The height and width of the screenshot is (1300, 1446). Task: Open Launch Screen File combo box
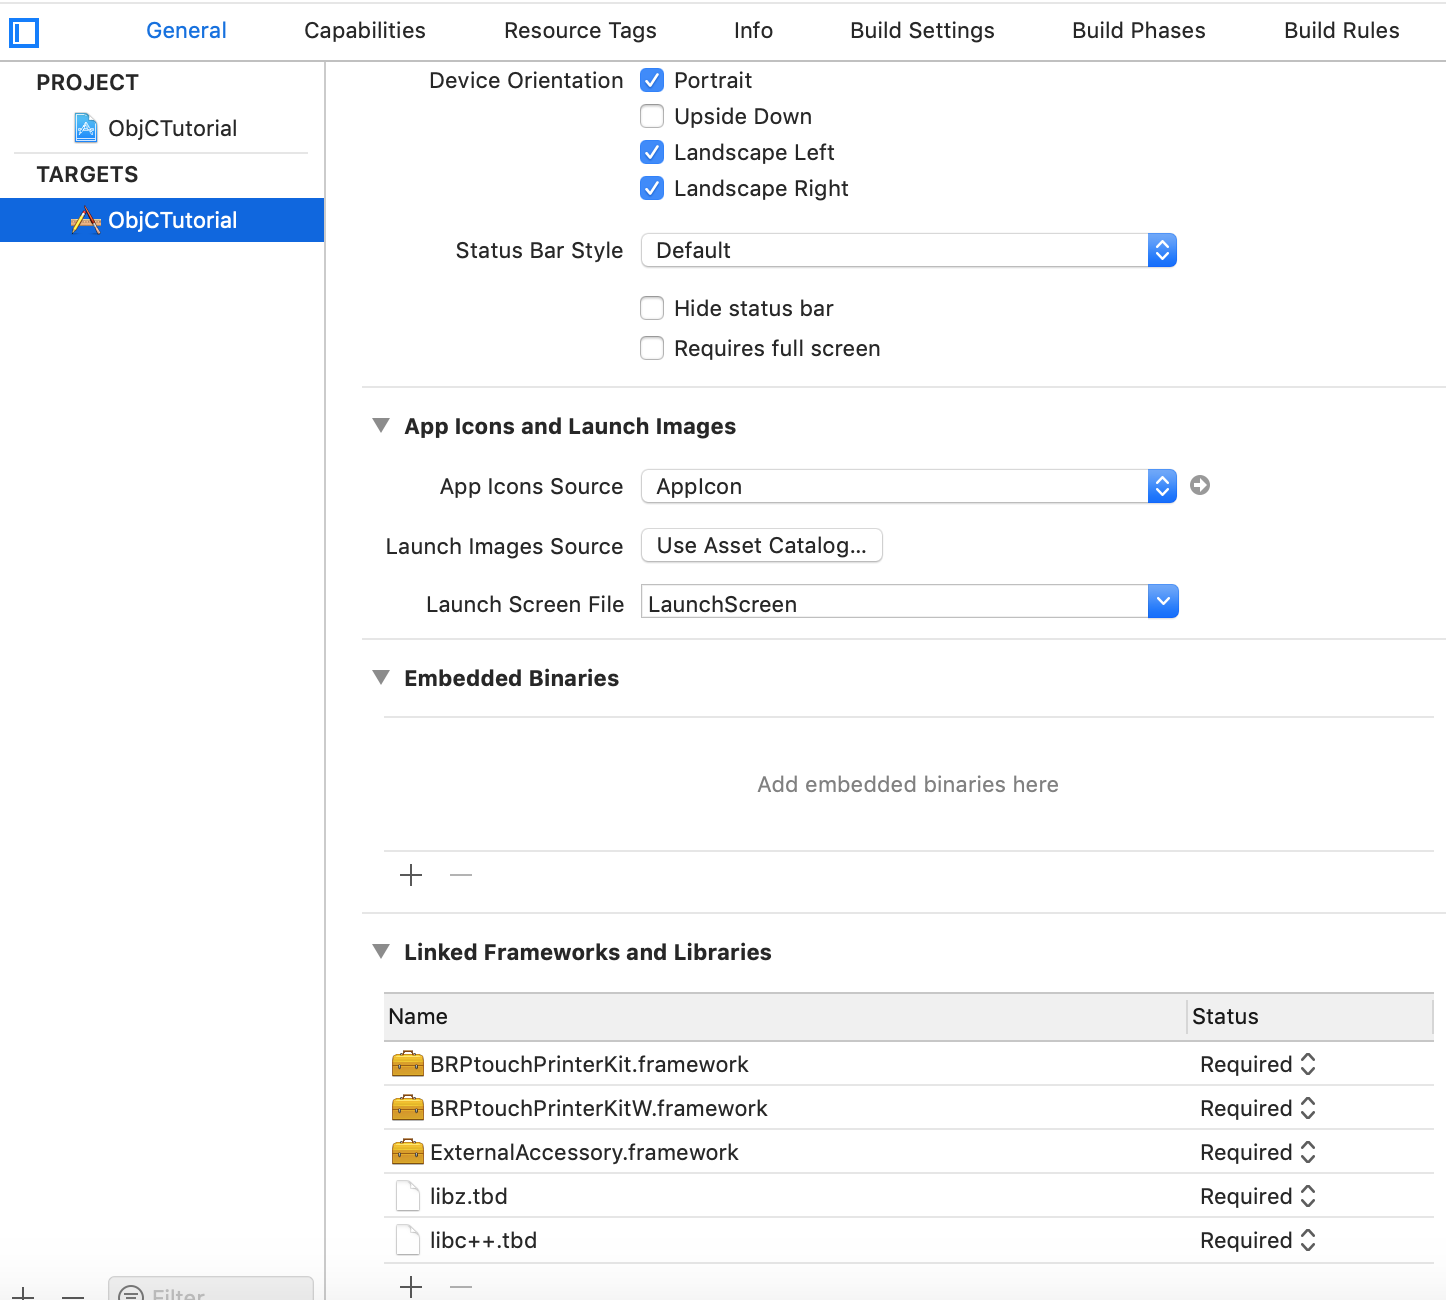click(1162, 602)
